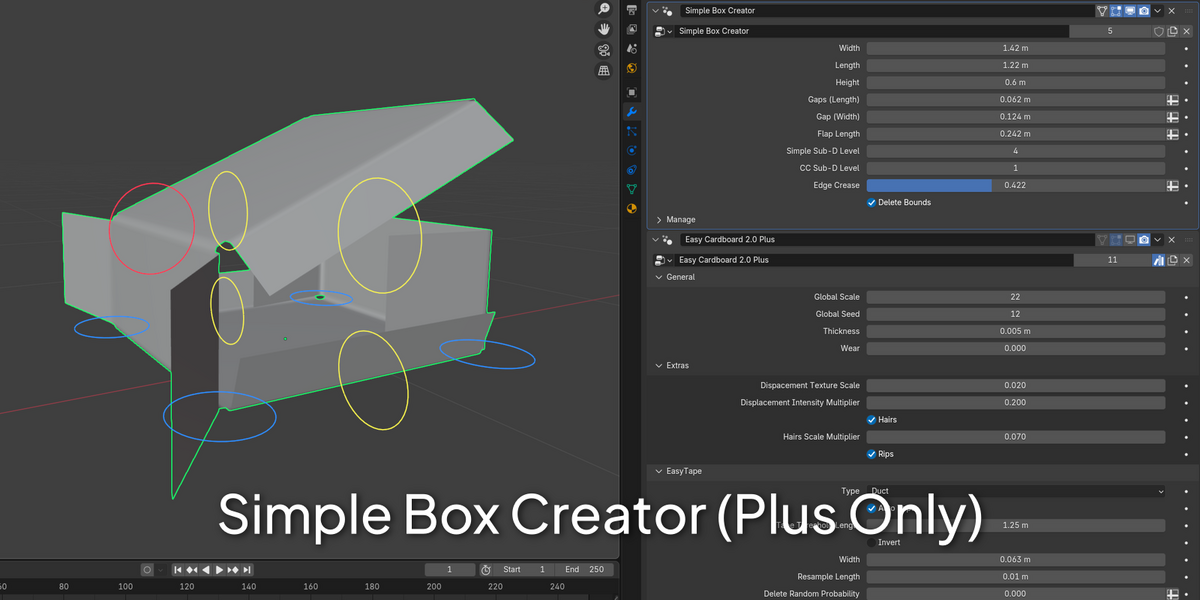Unlink the Simple Box Creator node group
This screenshot has height=600, width=1200.
[x=1185, y=31]
